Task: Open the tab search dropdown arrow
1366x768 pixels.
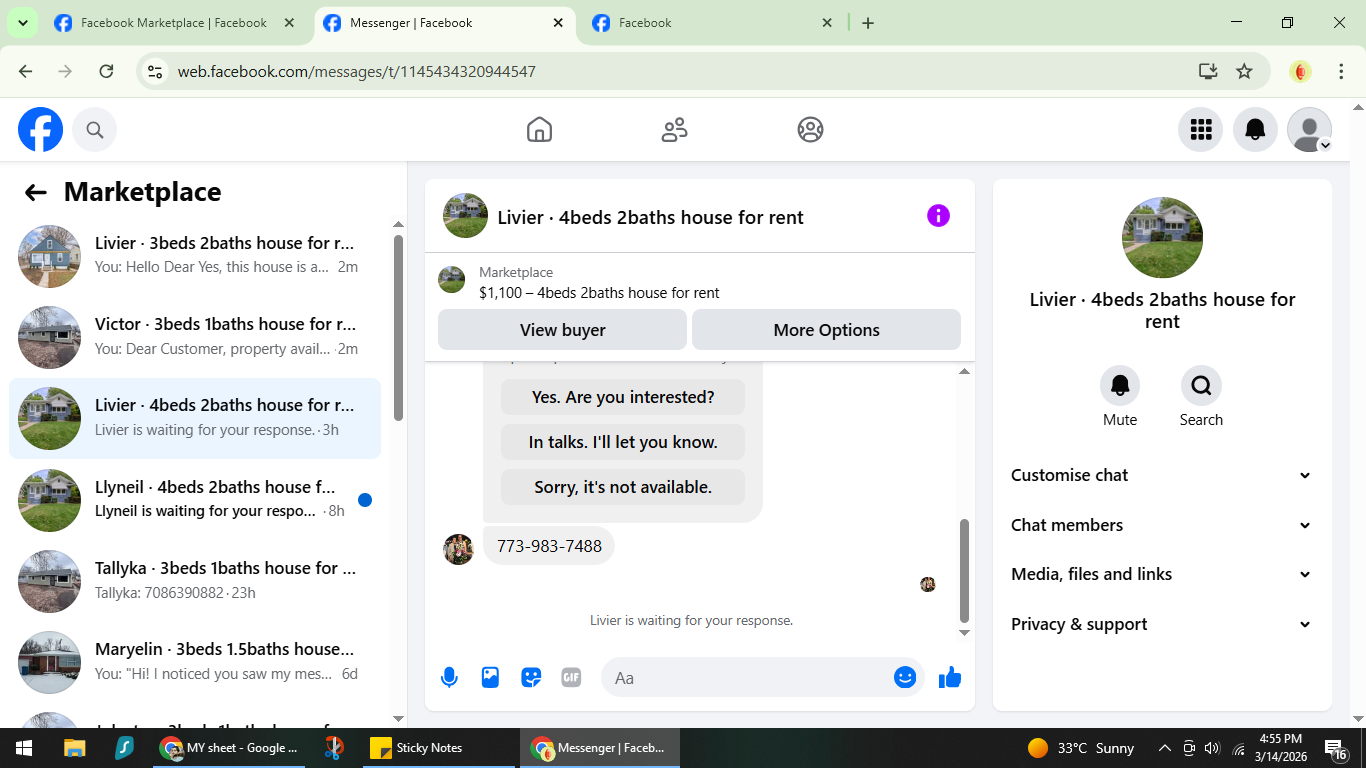Action: 22,23
